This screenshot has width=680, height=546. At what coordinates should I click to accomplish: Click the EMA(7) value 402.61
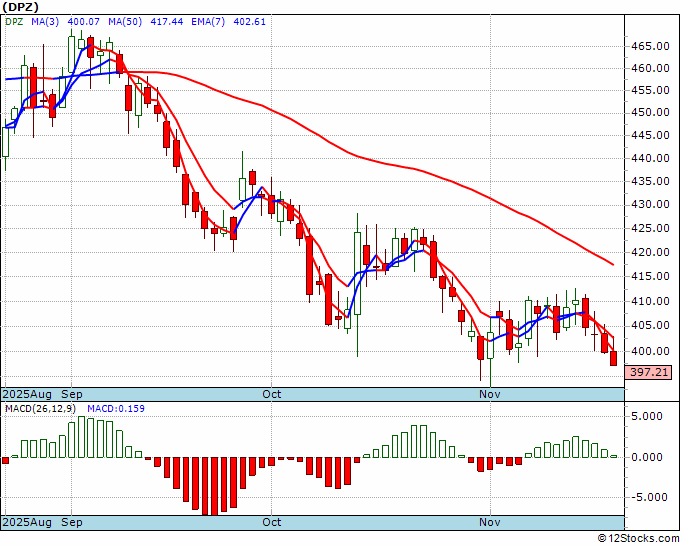[x=249, y=22]
